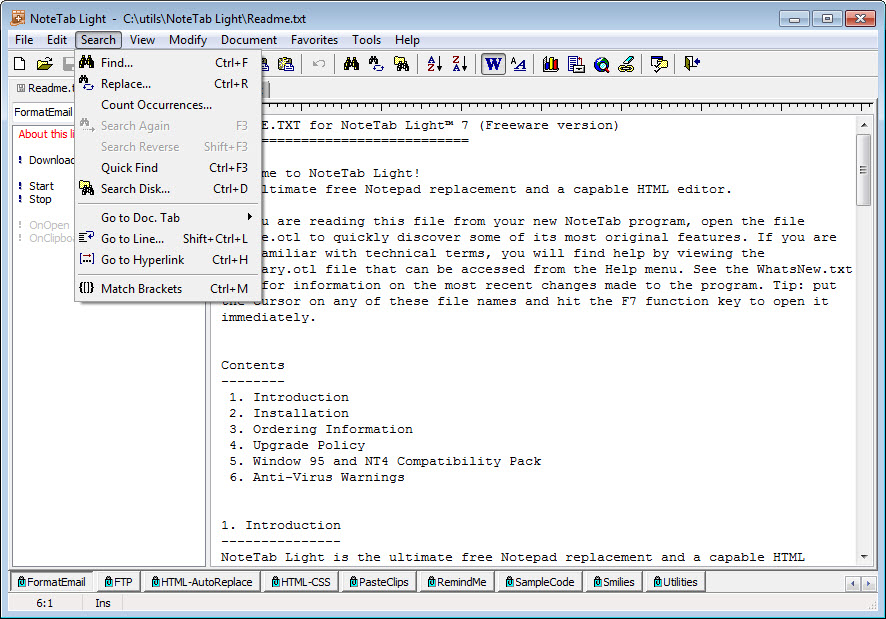Open the Document menu

(x=249, y=40)
